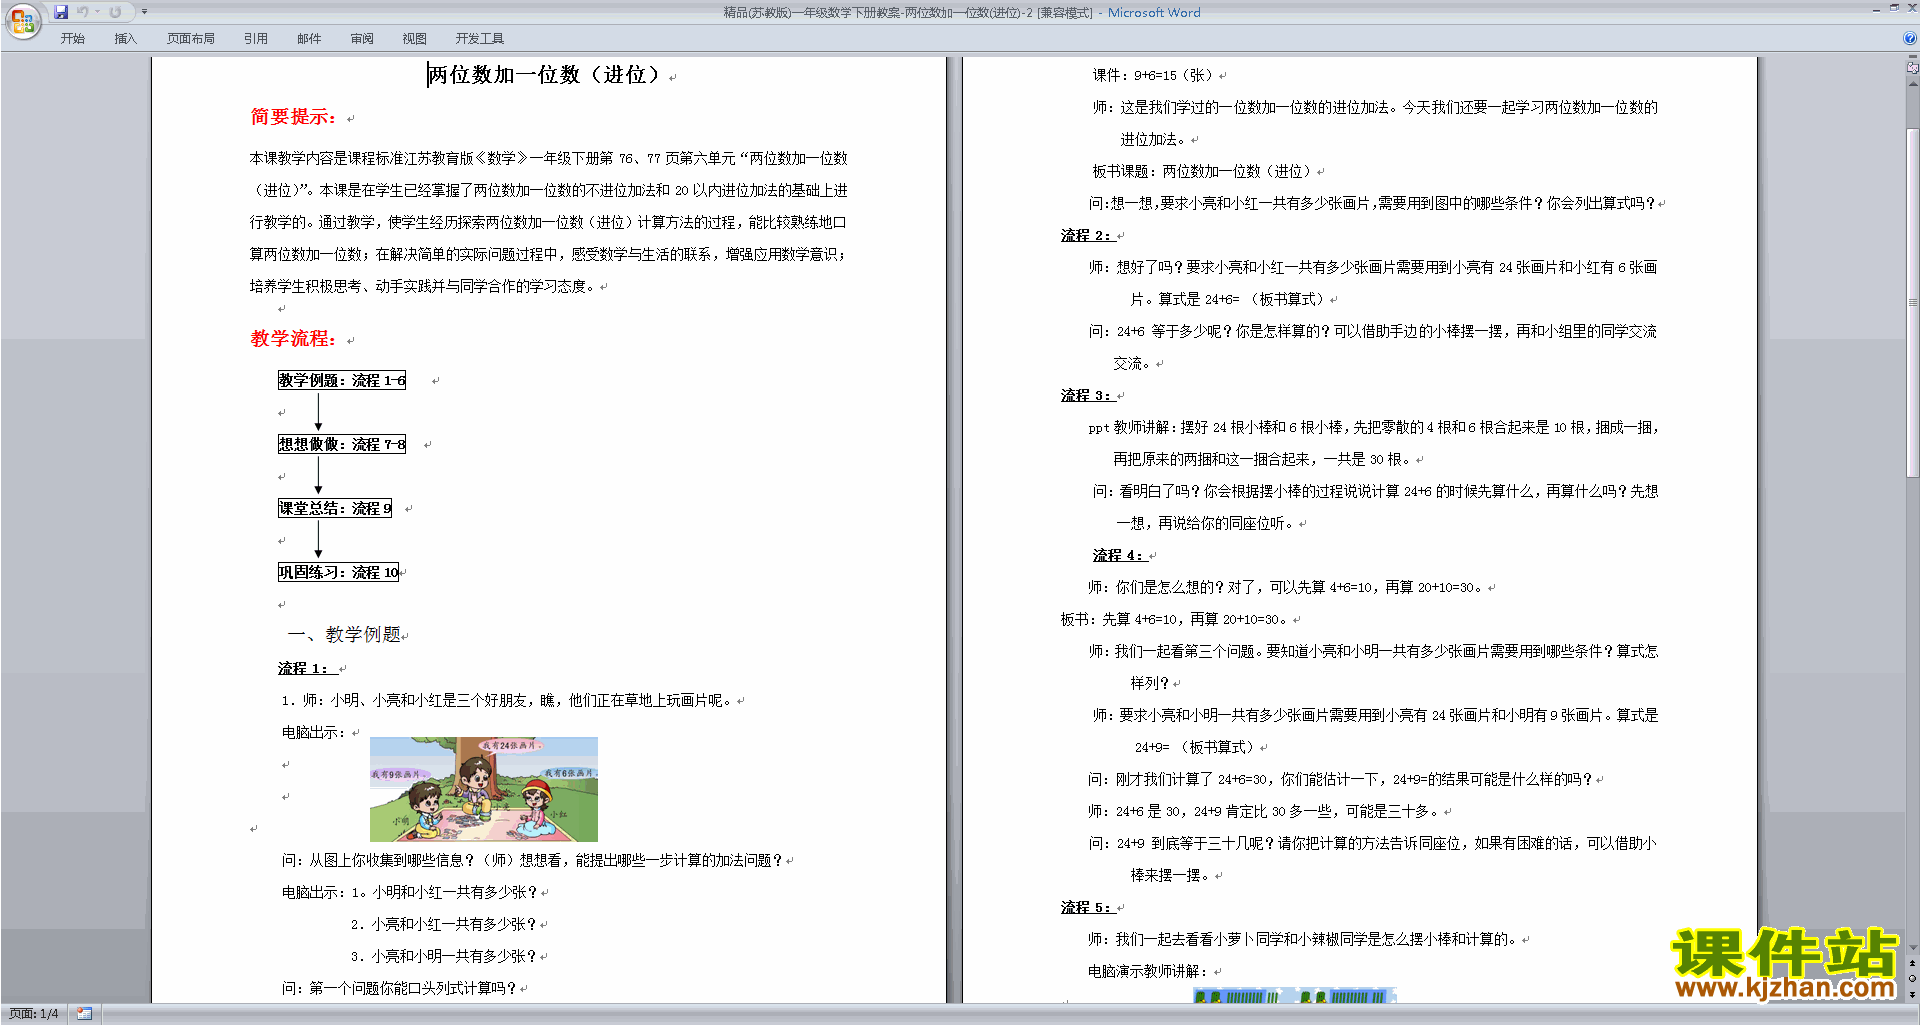Click the macro recording icon in status bar
1920x1025 pixels.
84,1014
